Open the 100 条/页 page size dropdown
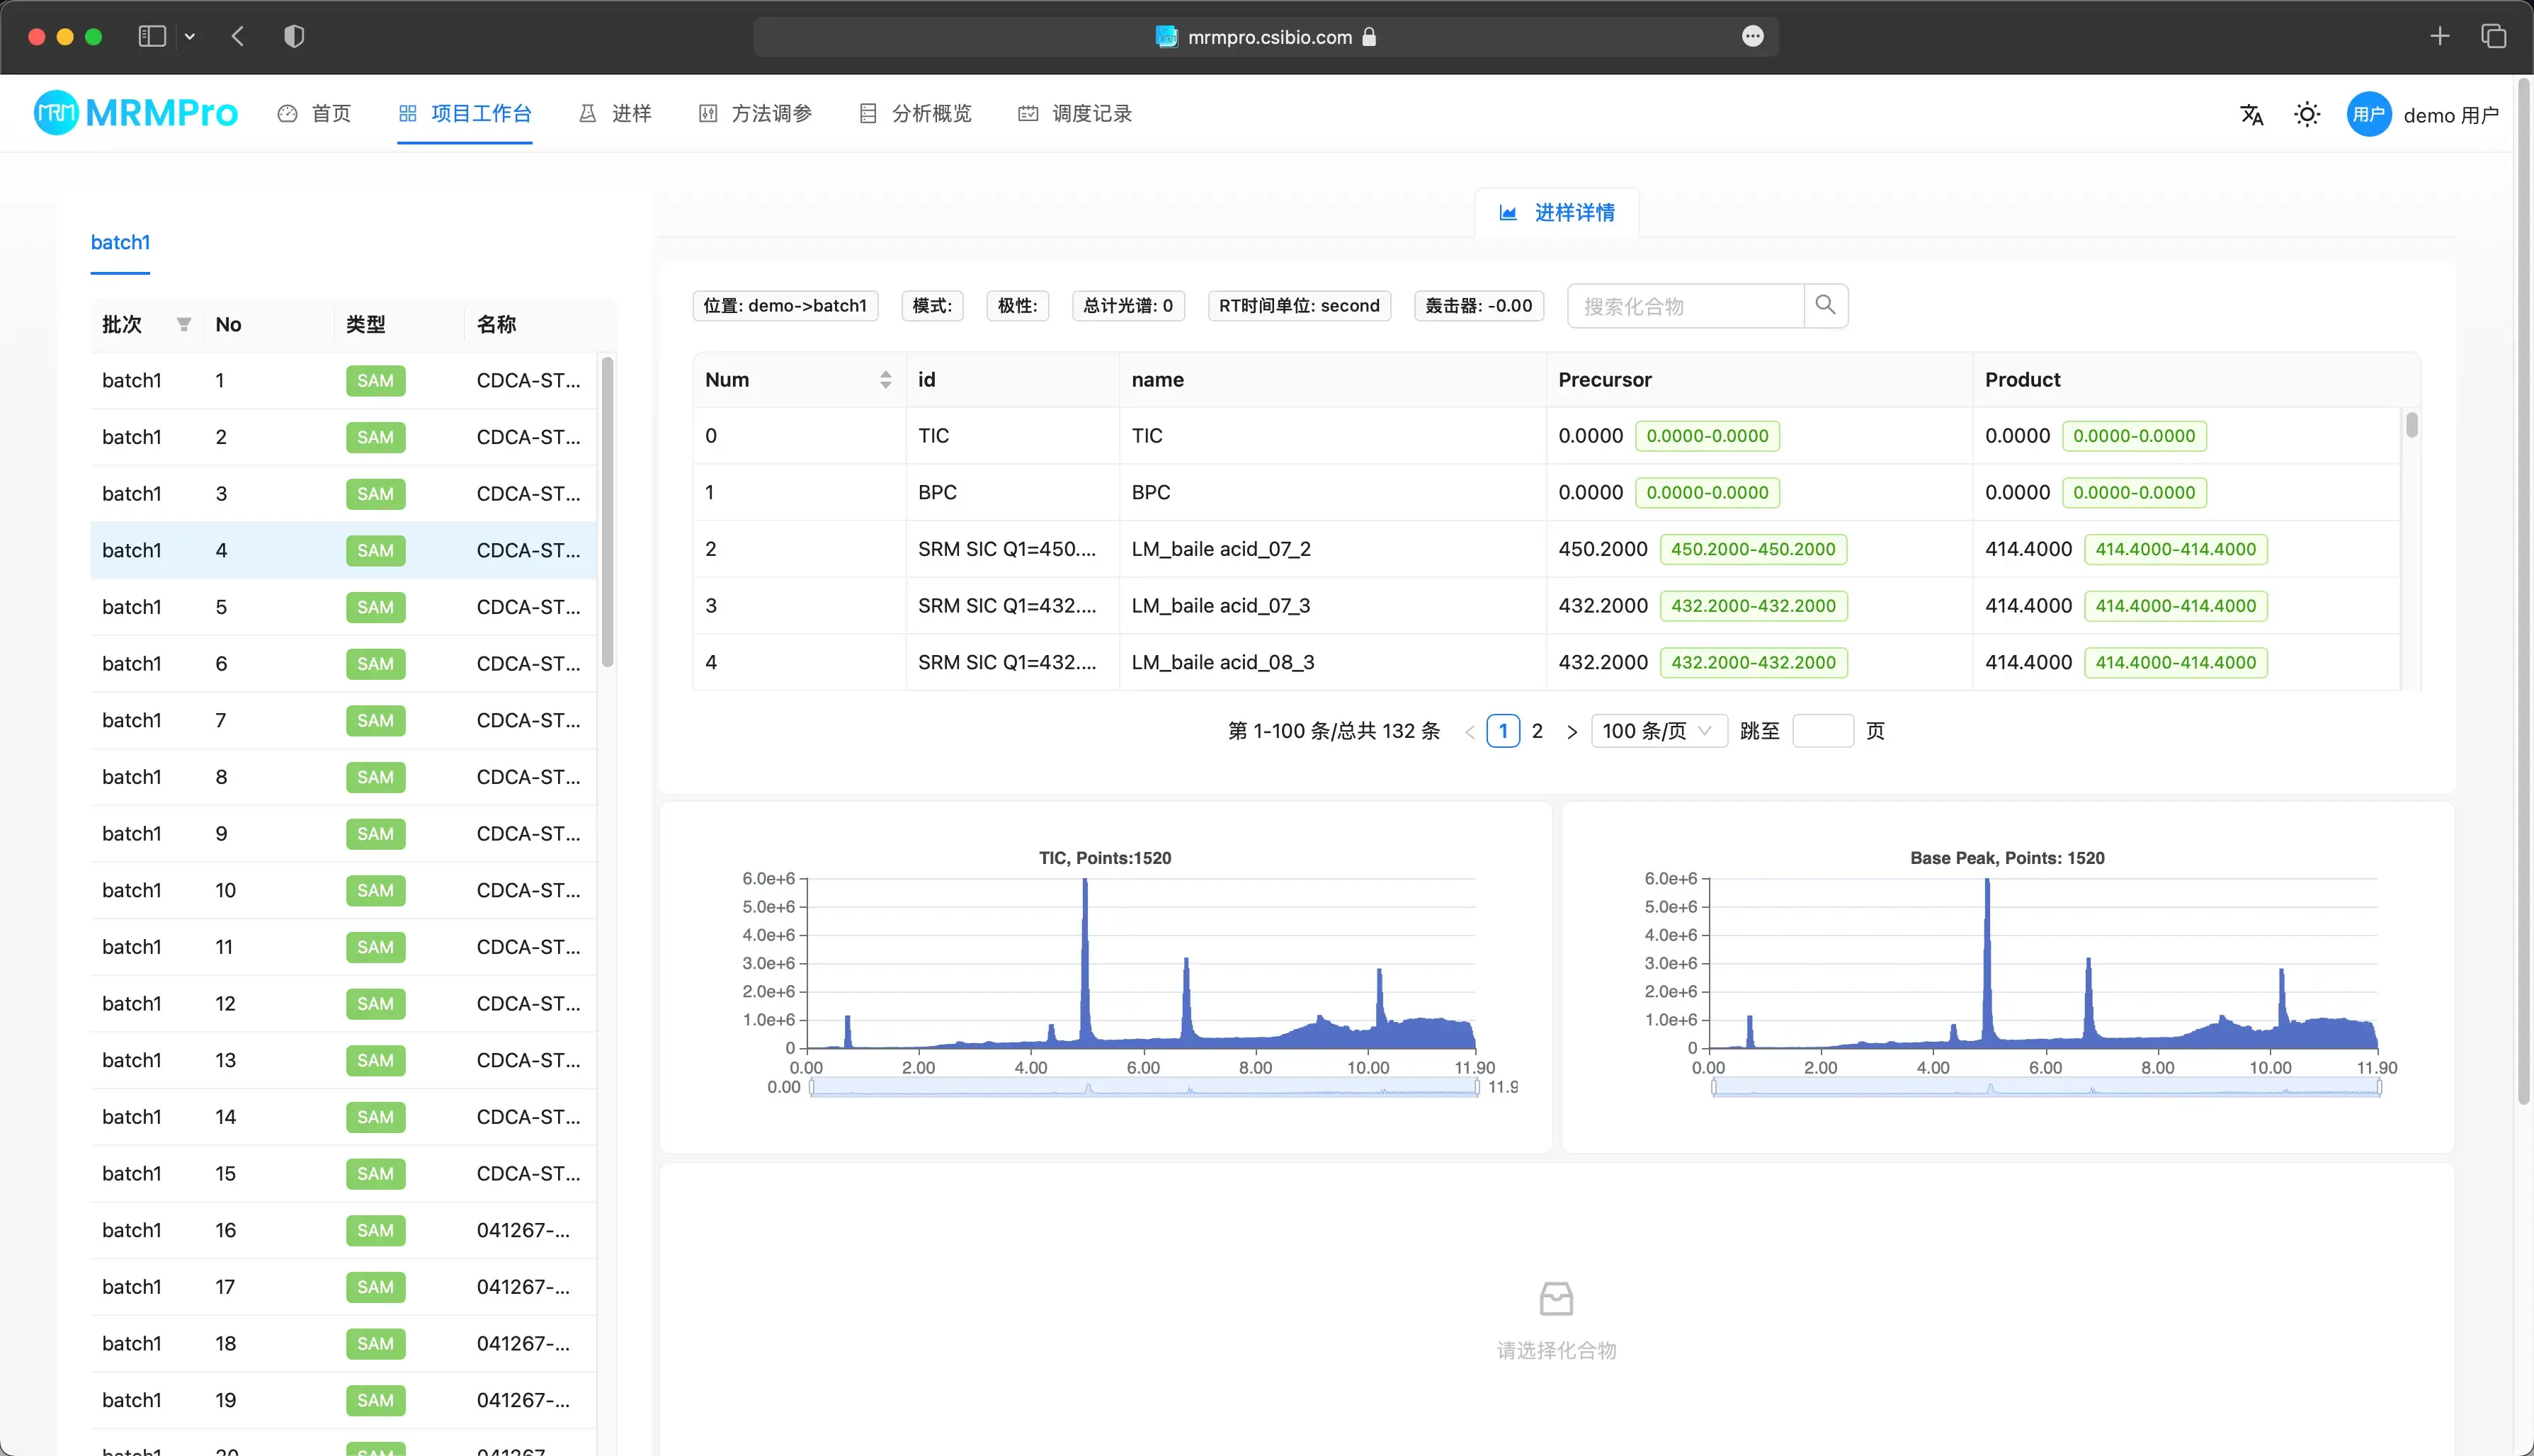Viewport: 2534px width, 1456px height. click(1658, 731)
